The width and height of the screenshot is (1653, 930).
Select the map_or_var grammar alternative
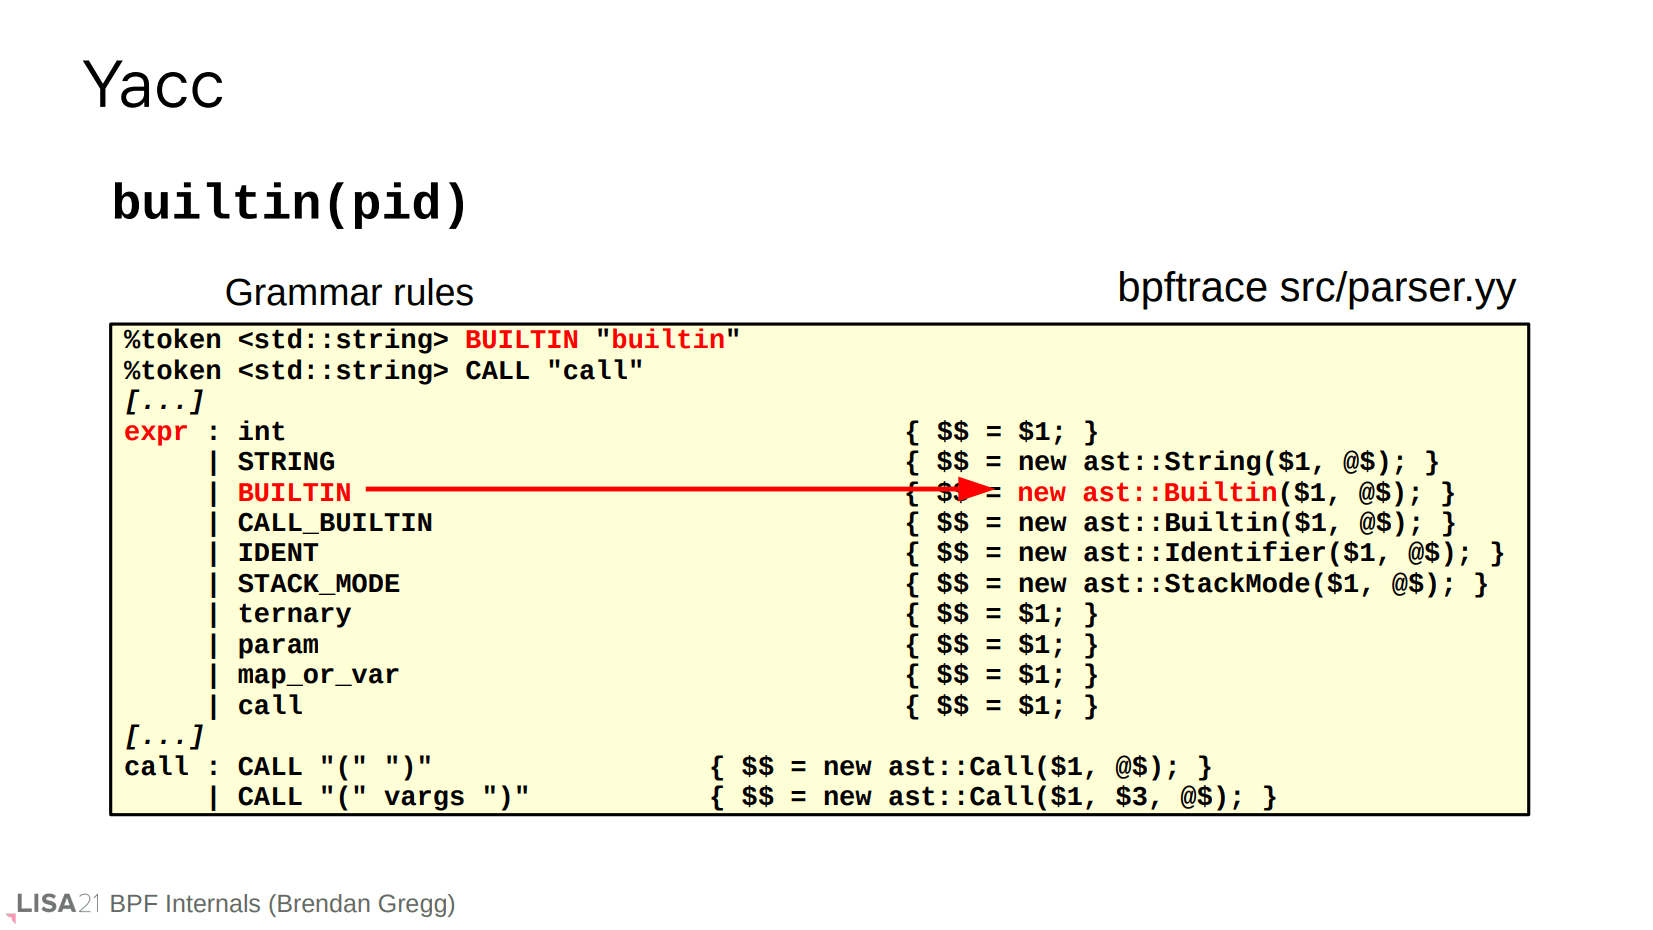coord(318,675)
